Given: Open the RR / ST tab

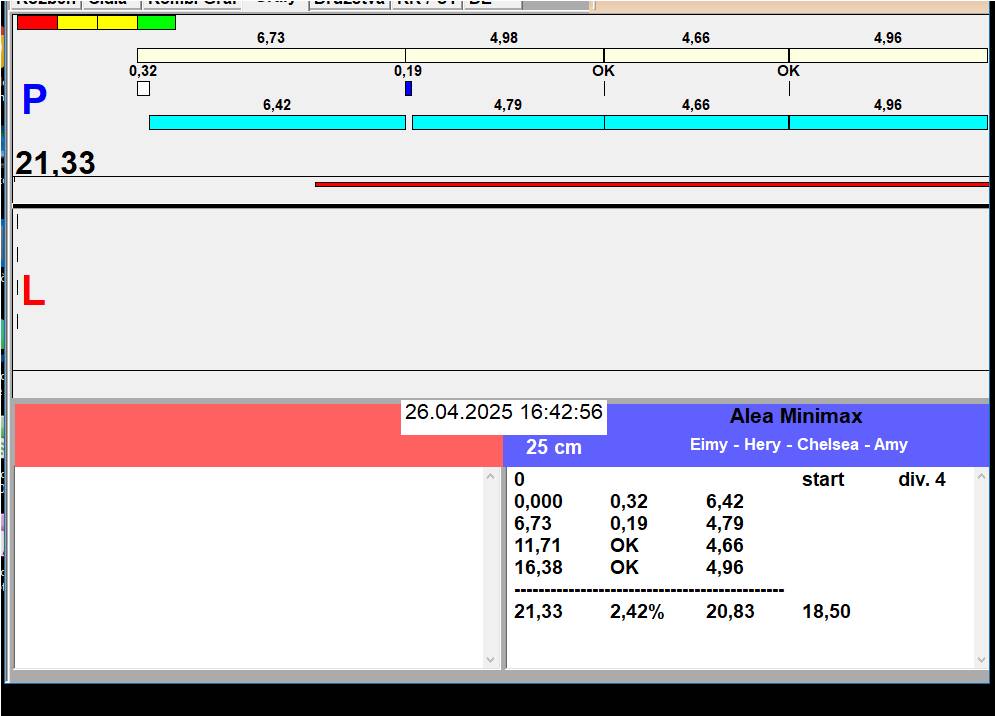Looking at the screenshot, I should 427,3.
